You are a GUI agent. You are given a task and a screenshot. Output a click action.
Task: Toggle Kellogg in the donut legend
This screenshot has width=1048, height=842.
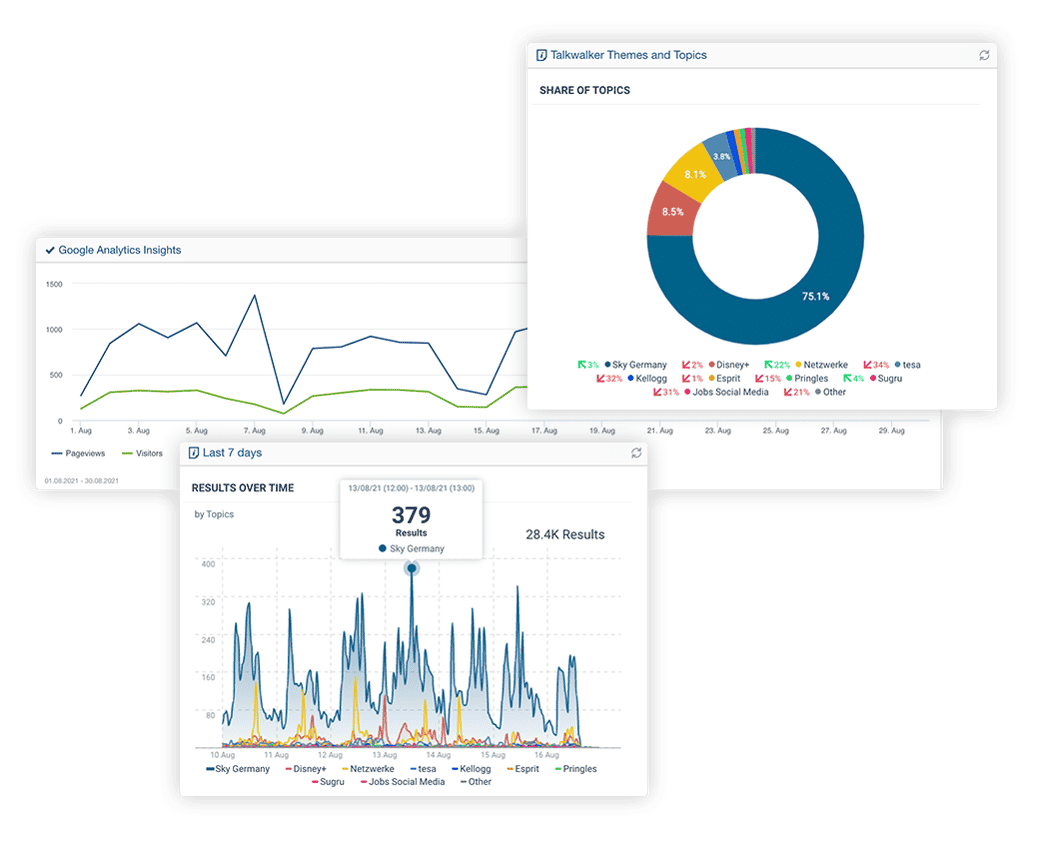click(x=647, y=379)
